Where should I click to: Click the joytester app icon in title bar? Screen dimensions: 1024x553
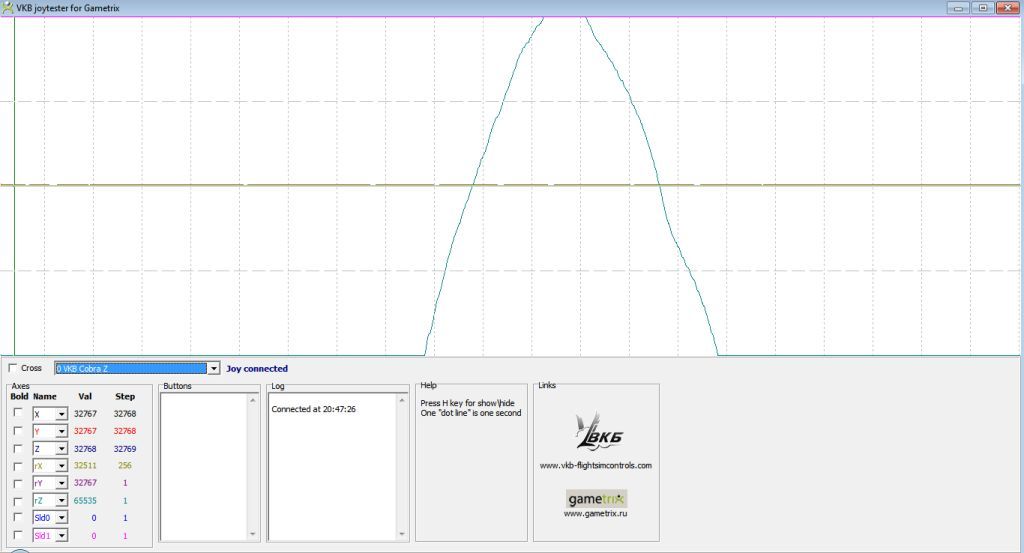[x=8, y=7]
